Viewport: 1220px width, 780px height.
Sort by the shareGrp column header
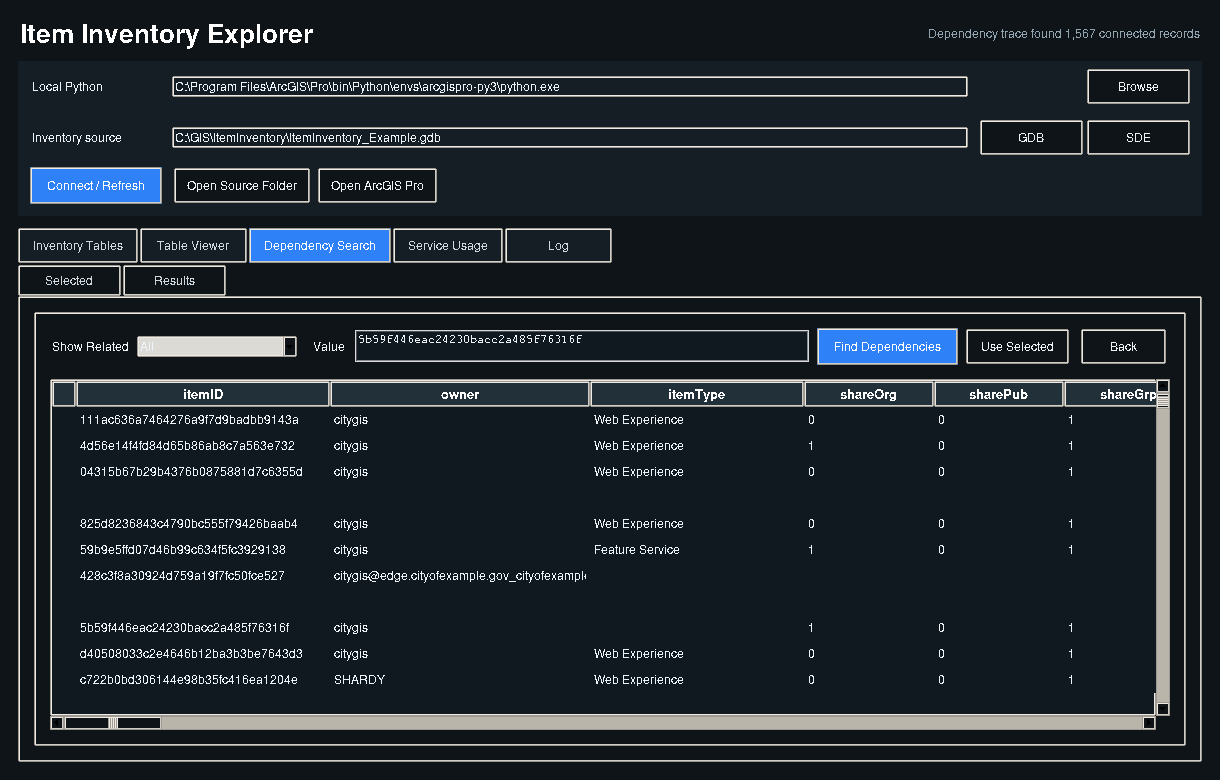[x=1111, y=395]
